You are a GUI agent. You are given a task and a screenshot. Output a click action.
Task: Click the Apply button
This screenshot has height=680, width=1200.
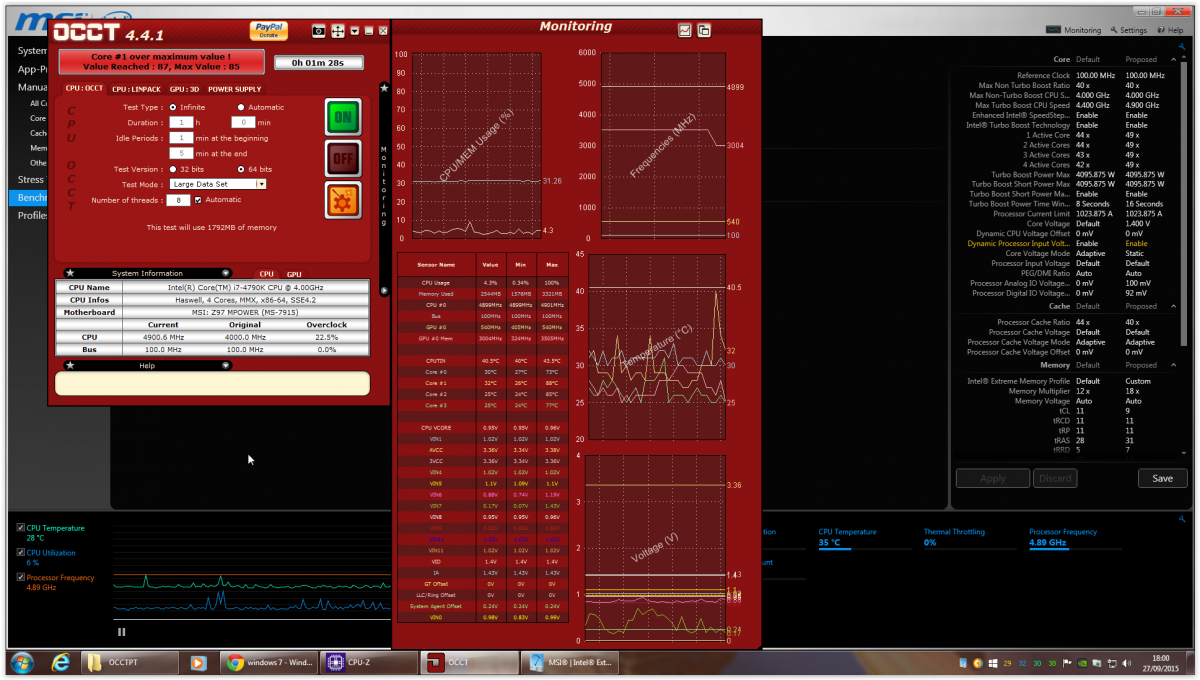tap(993, 478)
